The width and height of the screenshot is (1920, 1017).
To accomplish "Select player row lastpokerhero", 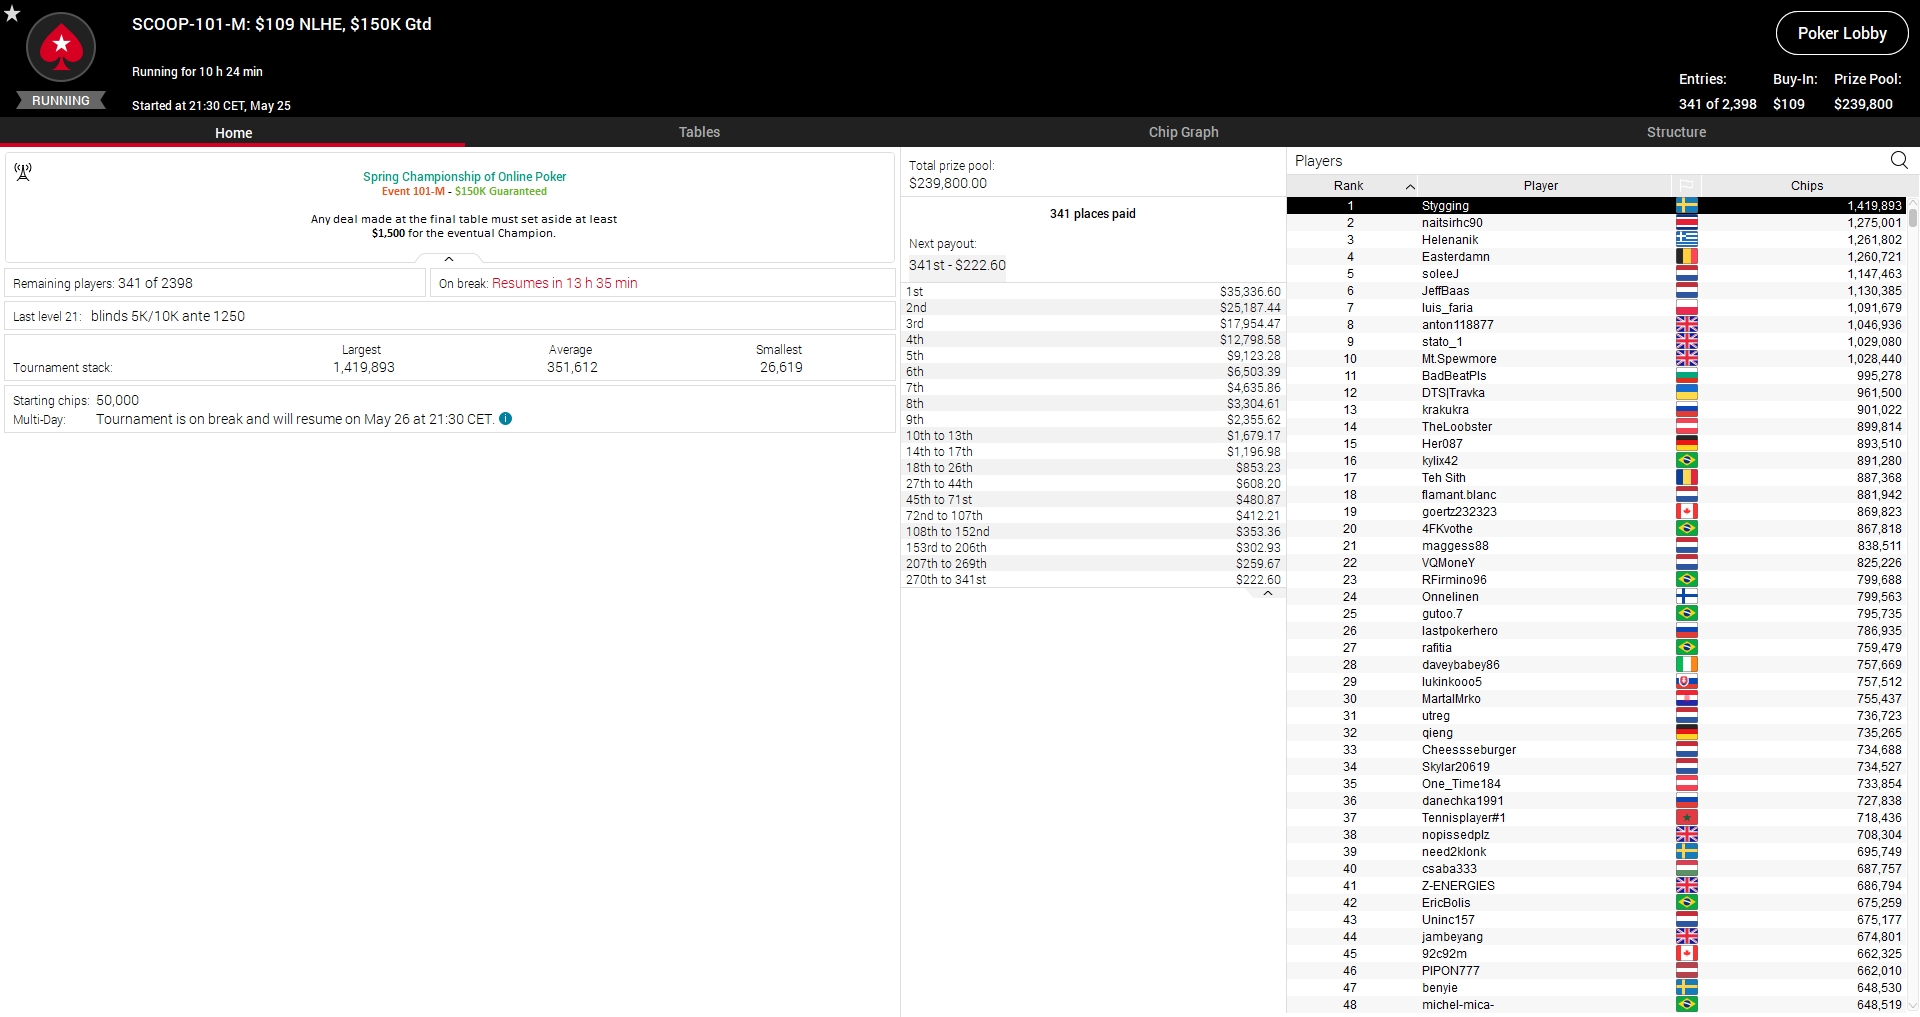I will [x=1596, y=631].
